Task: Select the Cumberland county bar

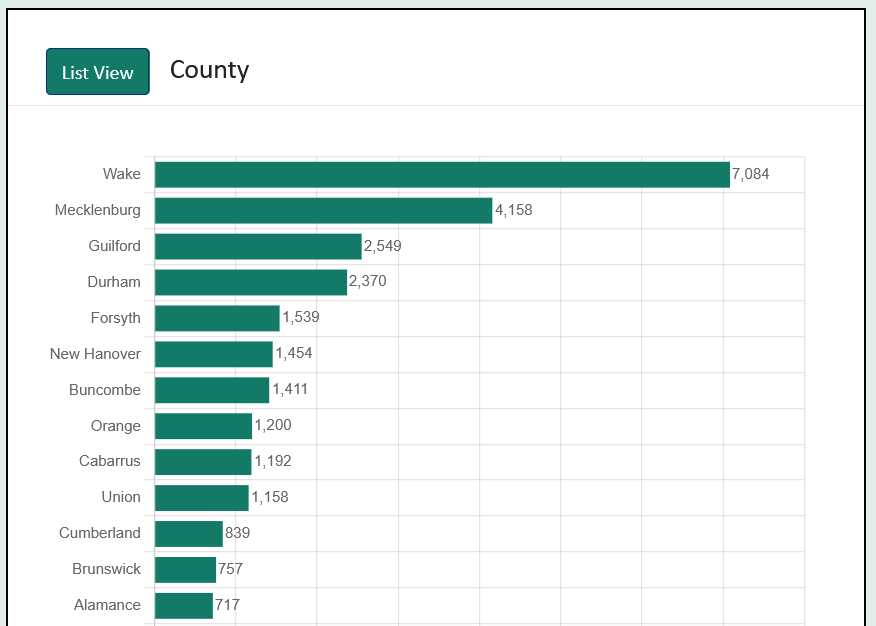Action: (189, 534)
